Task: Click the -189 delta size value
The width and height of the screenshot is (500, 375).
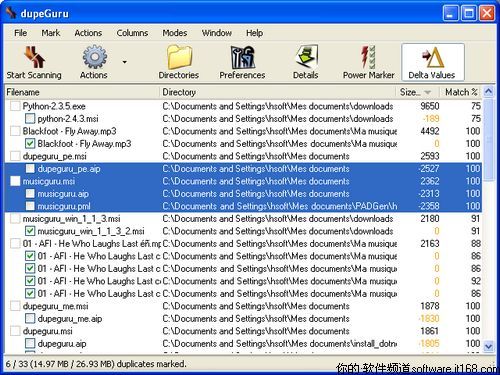Action: (430, 119)
